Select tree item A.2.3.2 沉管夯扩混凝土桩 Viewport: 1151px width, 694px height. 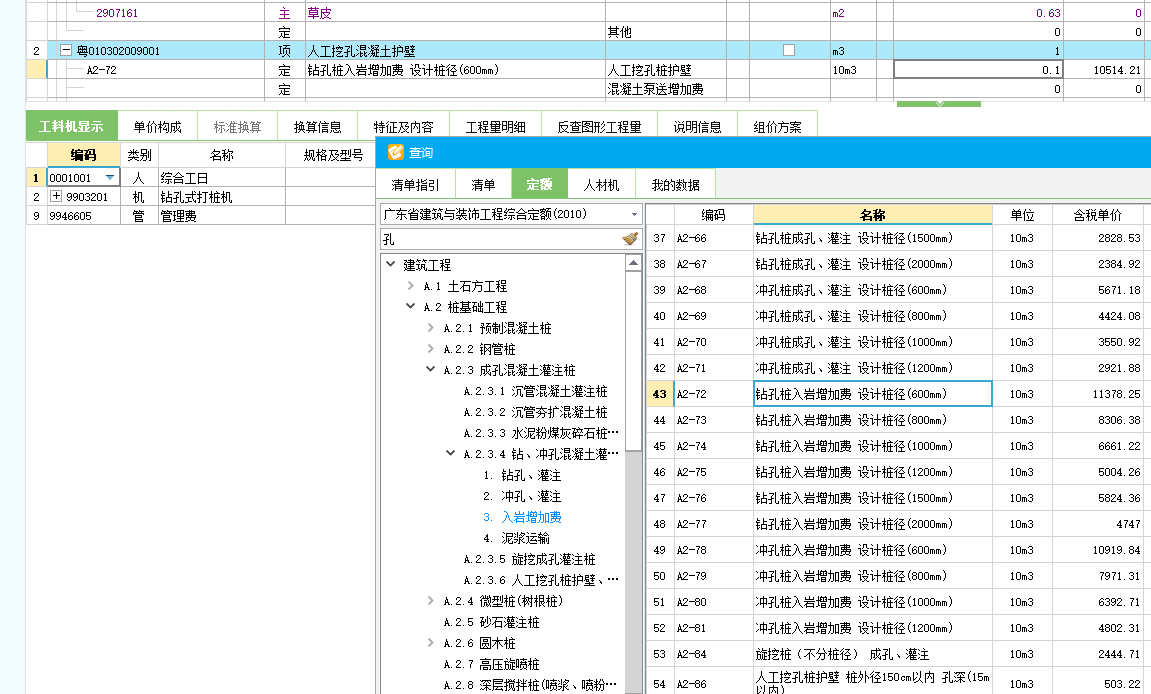[535, 412]
